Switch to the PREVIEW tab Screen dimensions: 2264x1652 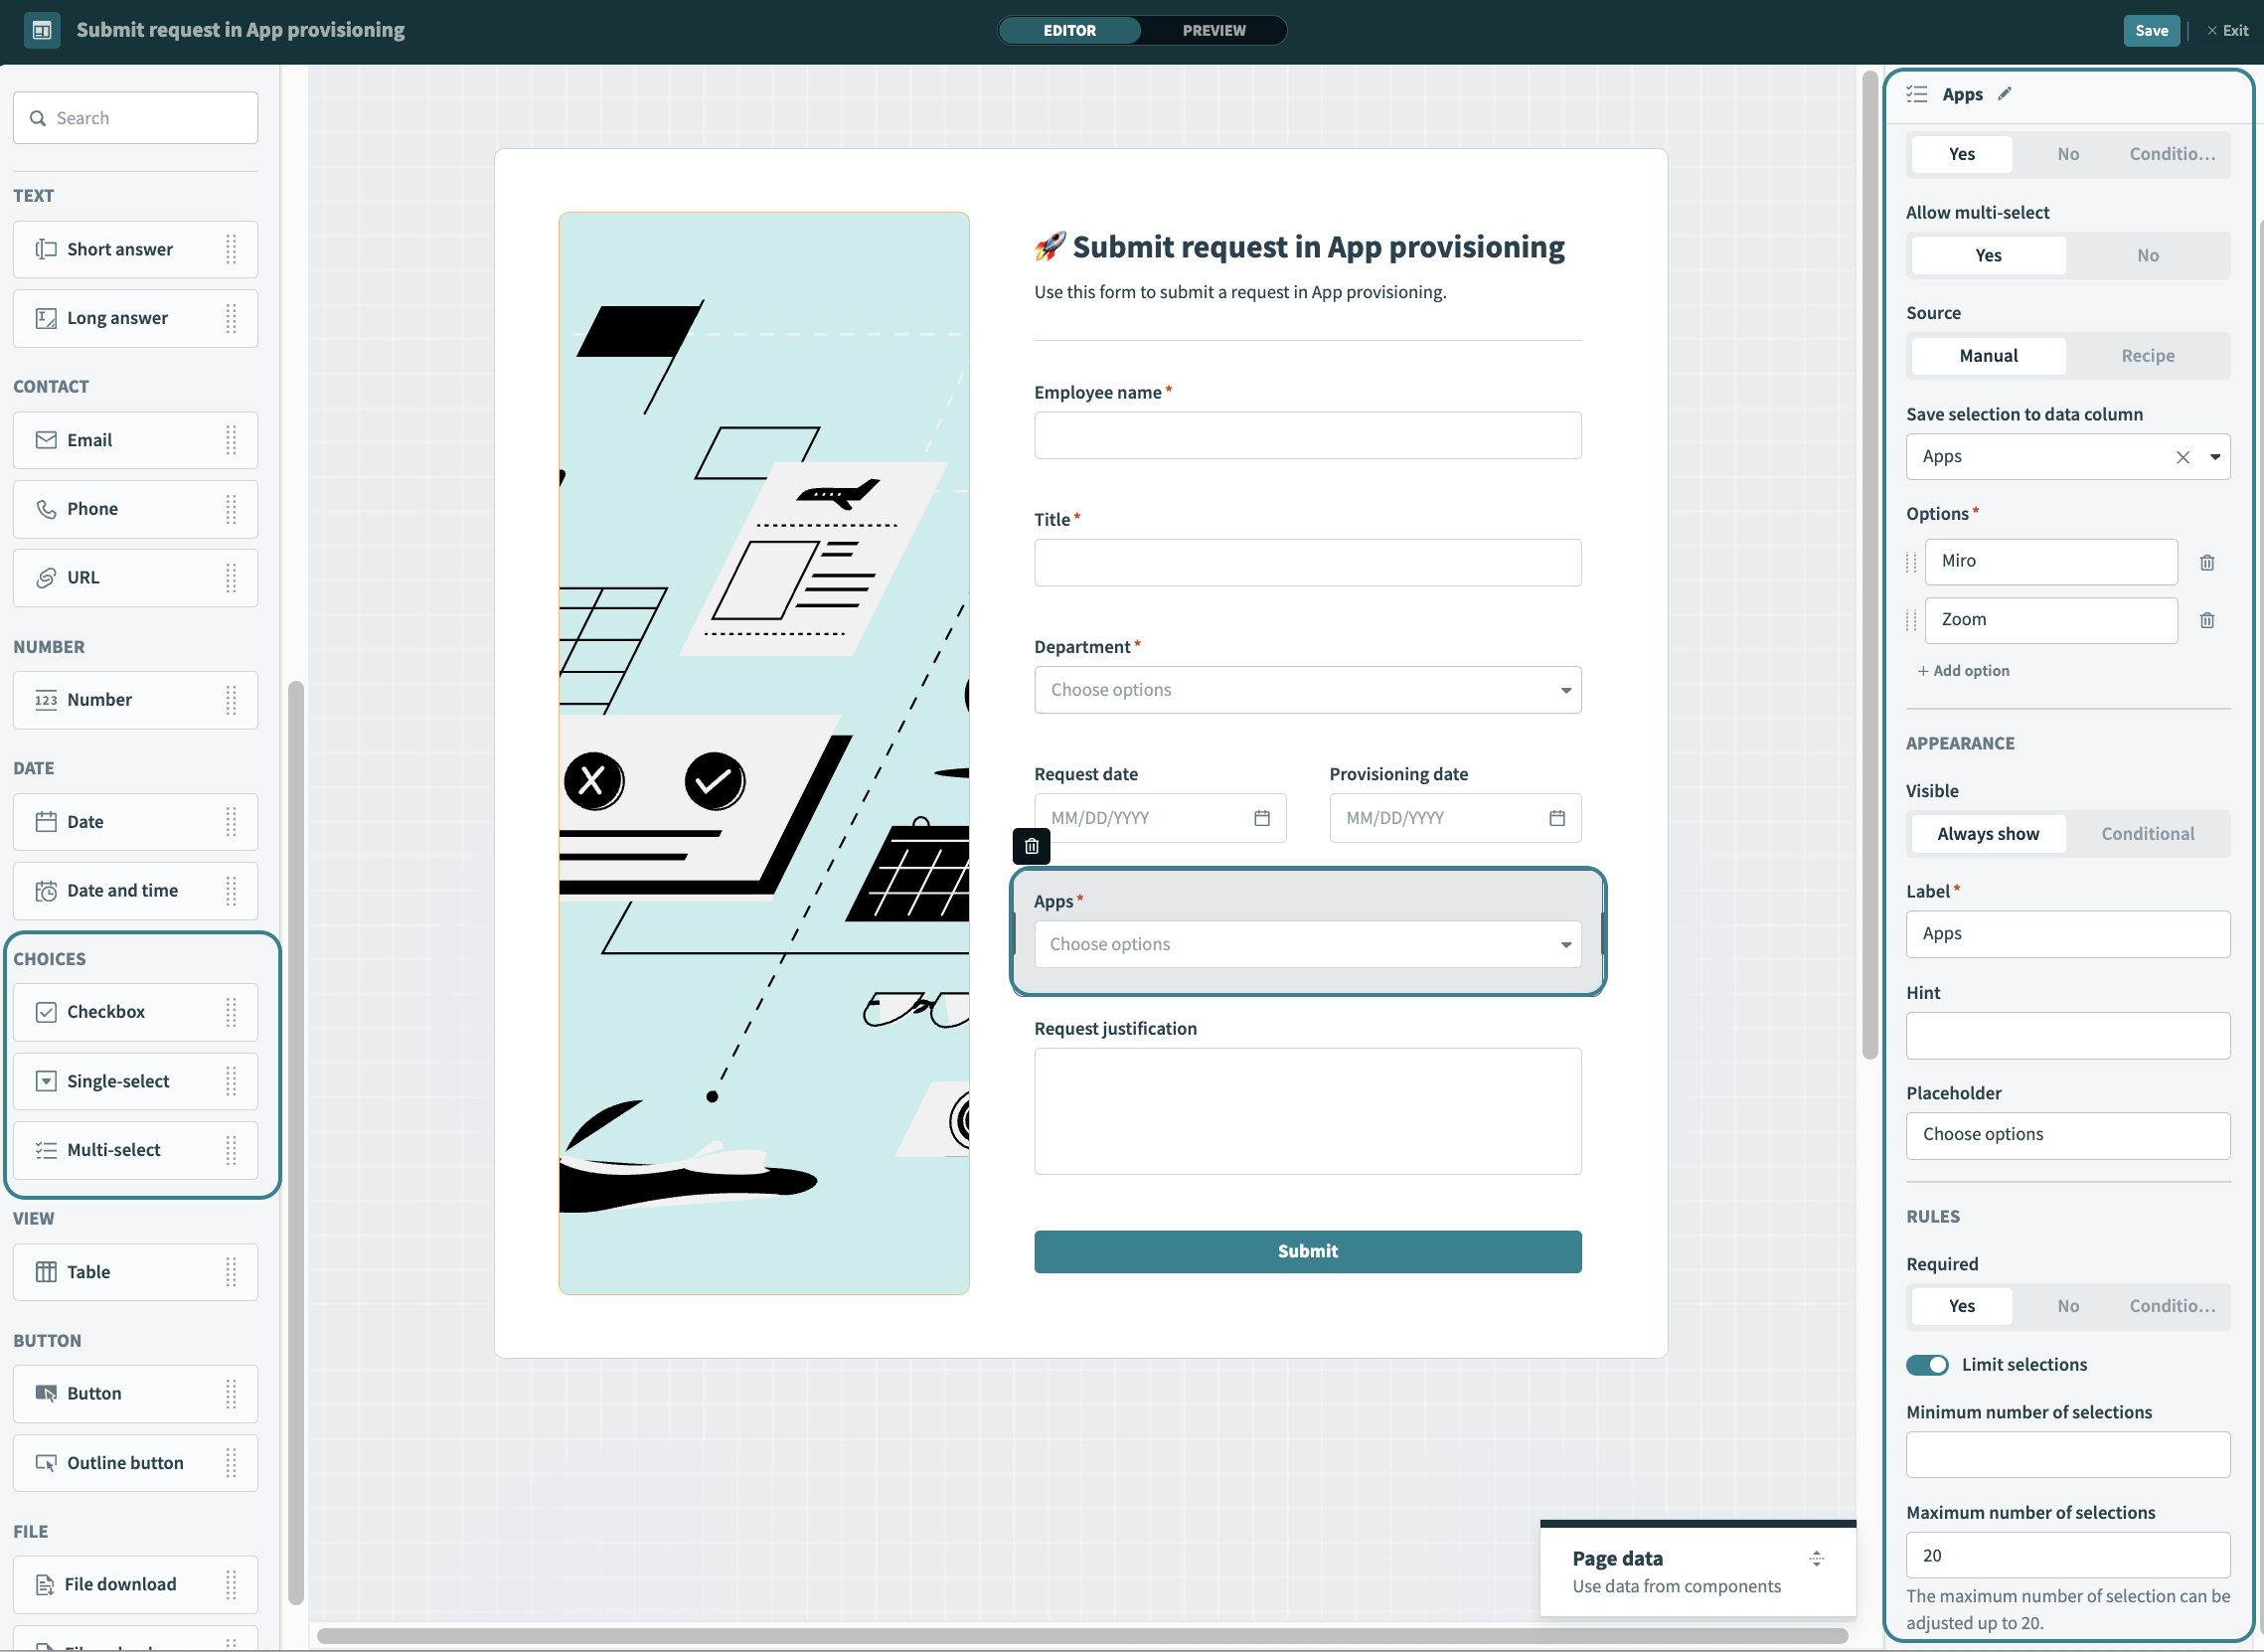coord(1213,28)
